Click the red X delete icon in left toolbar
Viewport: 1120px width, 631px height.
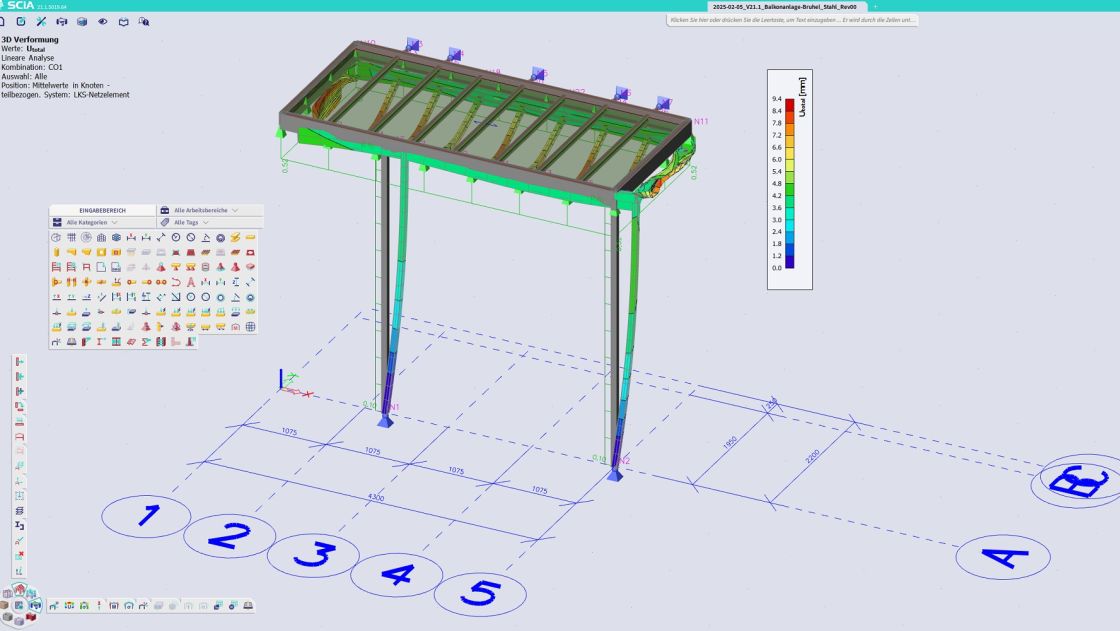click(x=20, y=555)
